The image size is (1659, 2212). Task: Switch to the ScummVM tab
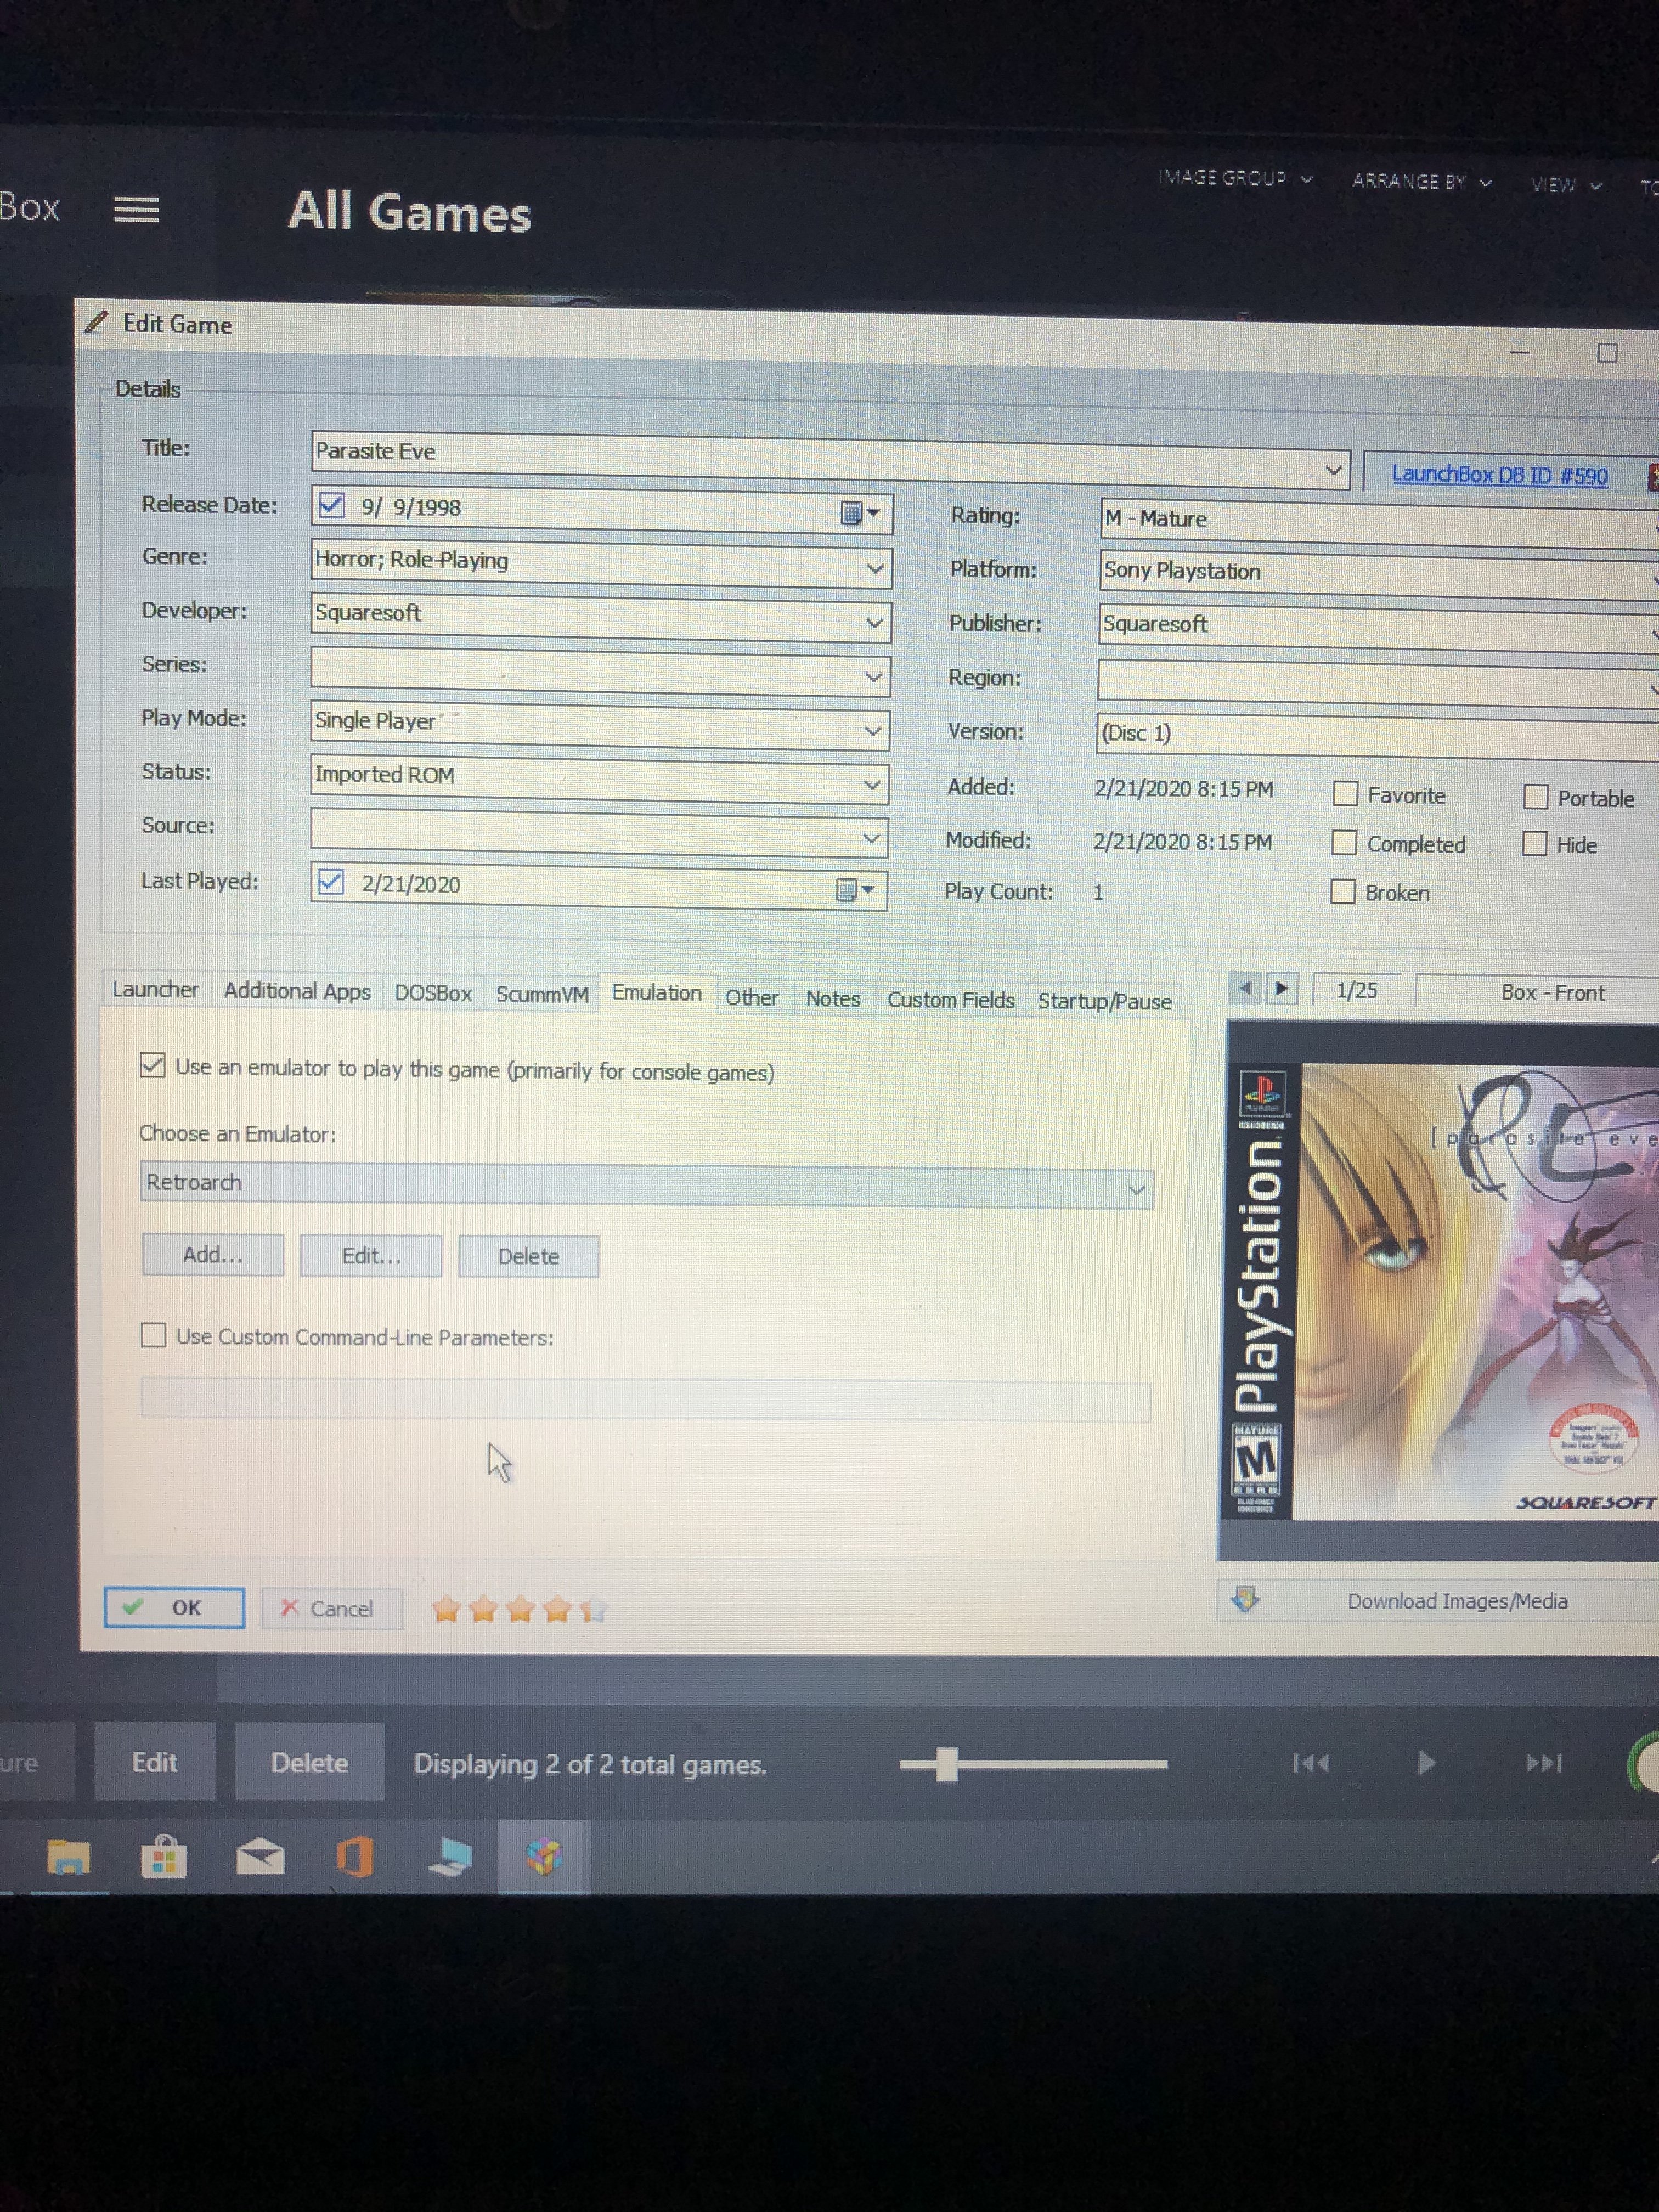coord(542,995)
